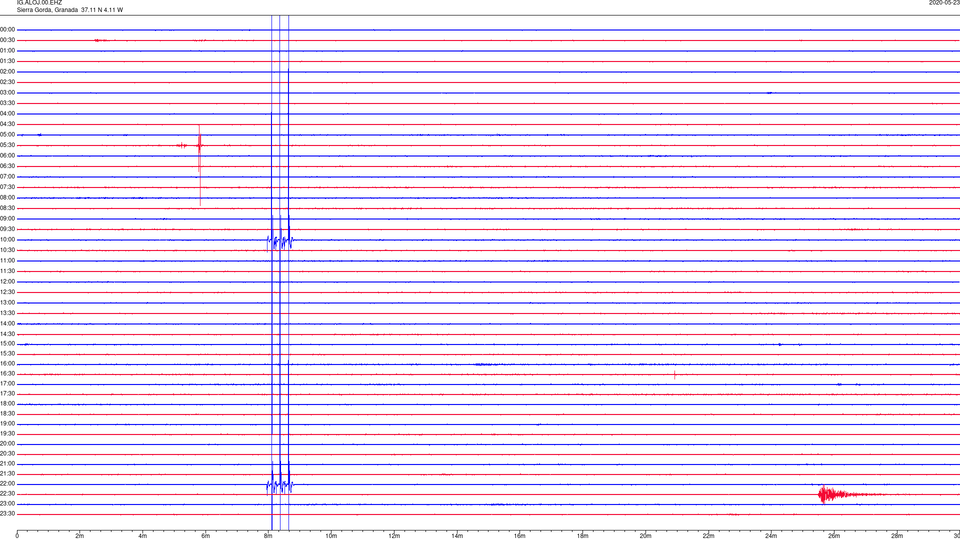Click the blue calibration pulses on 10:00 trace

point(280,241)
